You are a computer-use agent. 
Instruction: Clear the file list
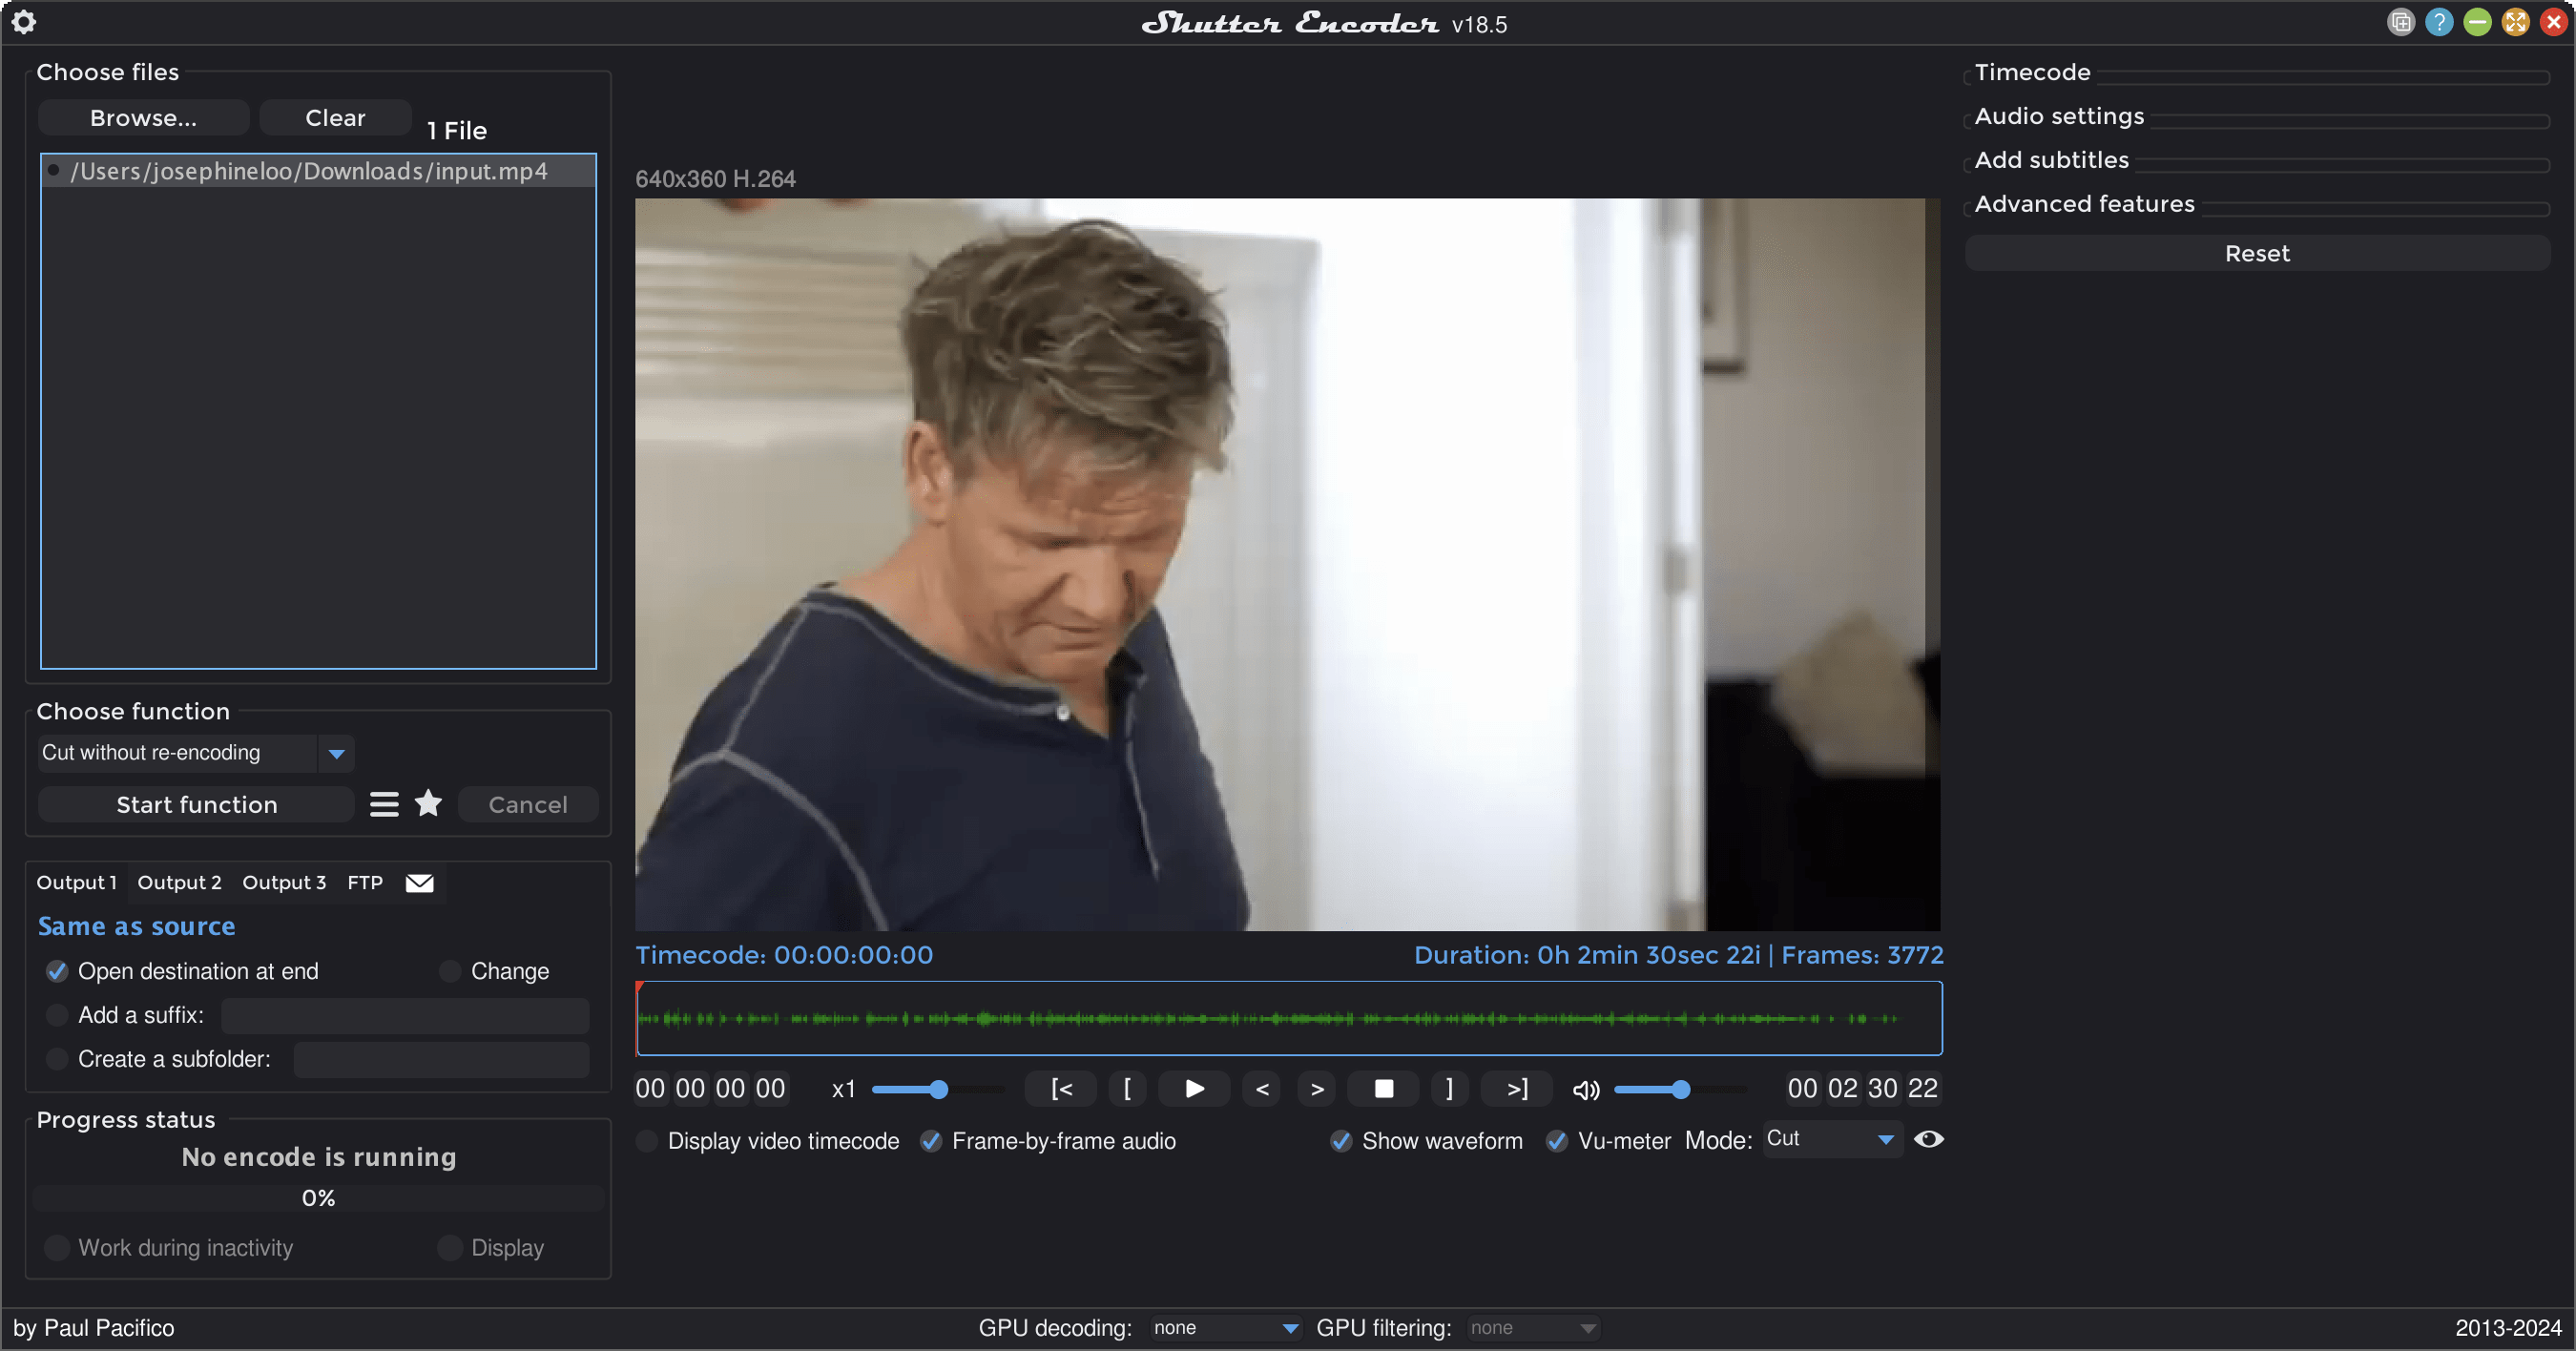[x=335, y=117]
